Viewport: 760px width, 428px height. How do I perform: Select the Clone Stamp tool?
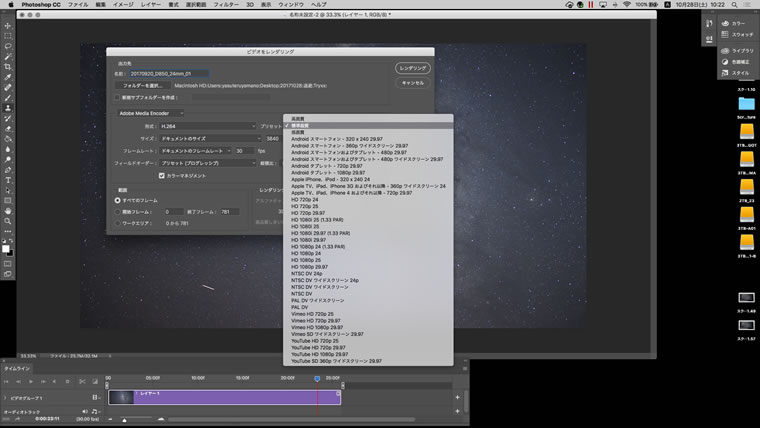(8, 108)
